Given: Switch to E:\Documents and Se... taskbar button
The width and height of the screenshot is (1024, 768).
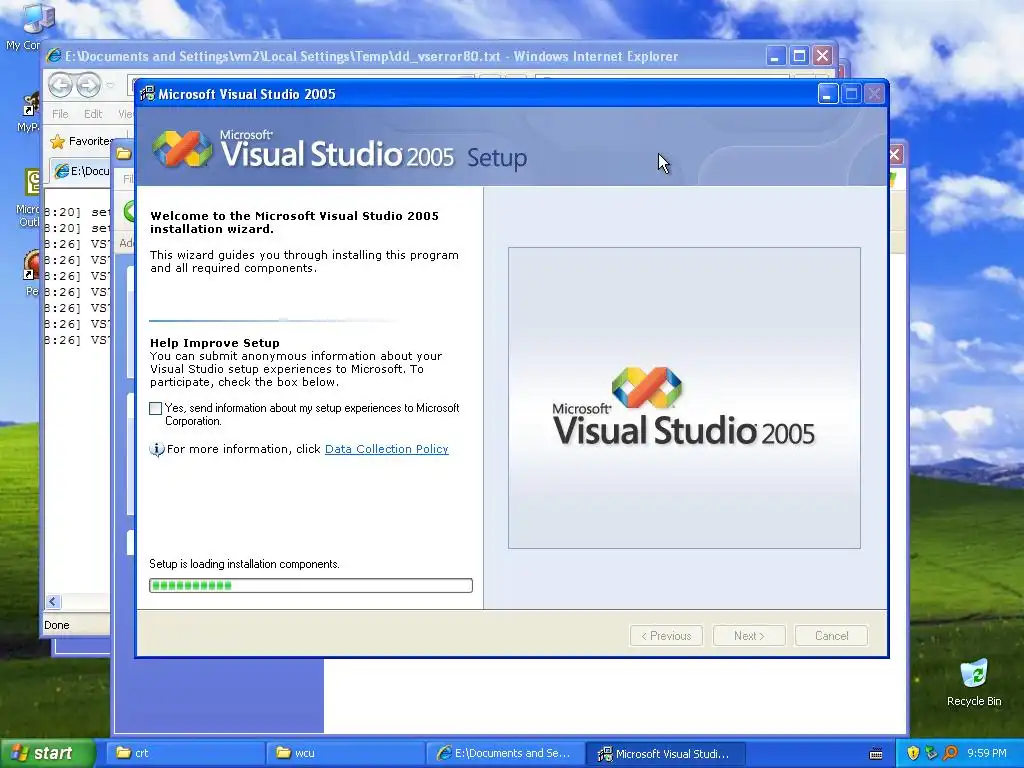Looking at the screenshot, I should click(505, 754).
